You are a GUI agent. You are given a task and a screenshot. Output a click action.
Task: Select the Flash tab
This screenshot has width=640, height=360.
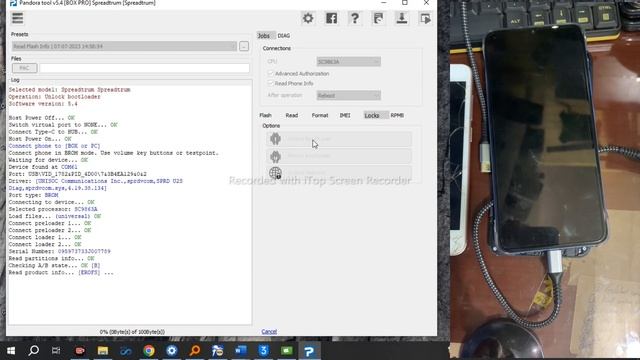point(265,116)
